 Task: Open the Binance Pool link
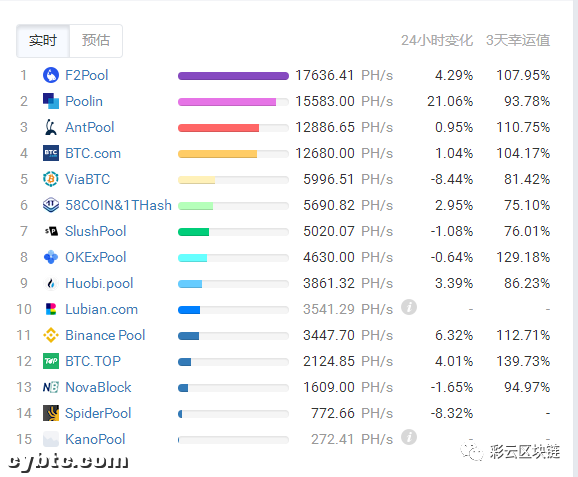click(105, 335)
